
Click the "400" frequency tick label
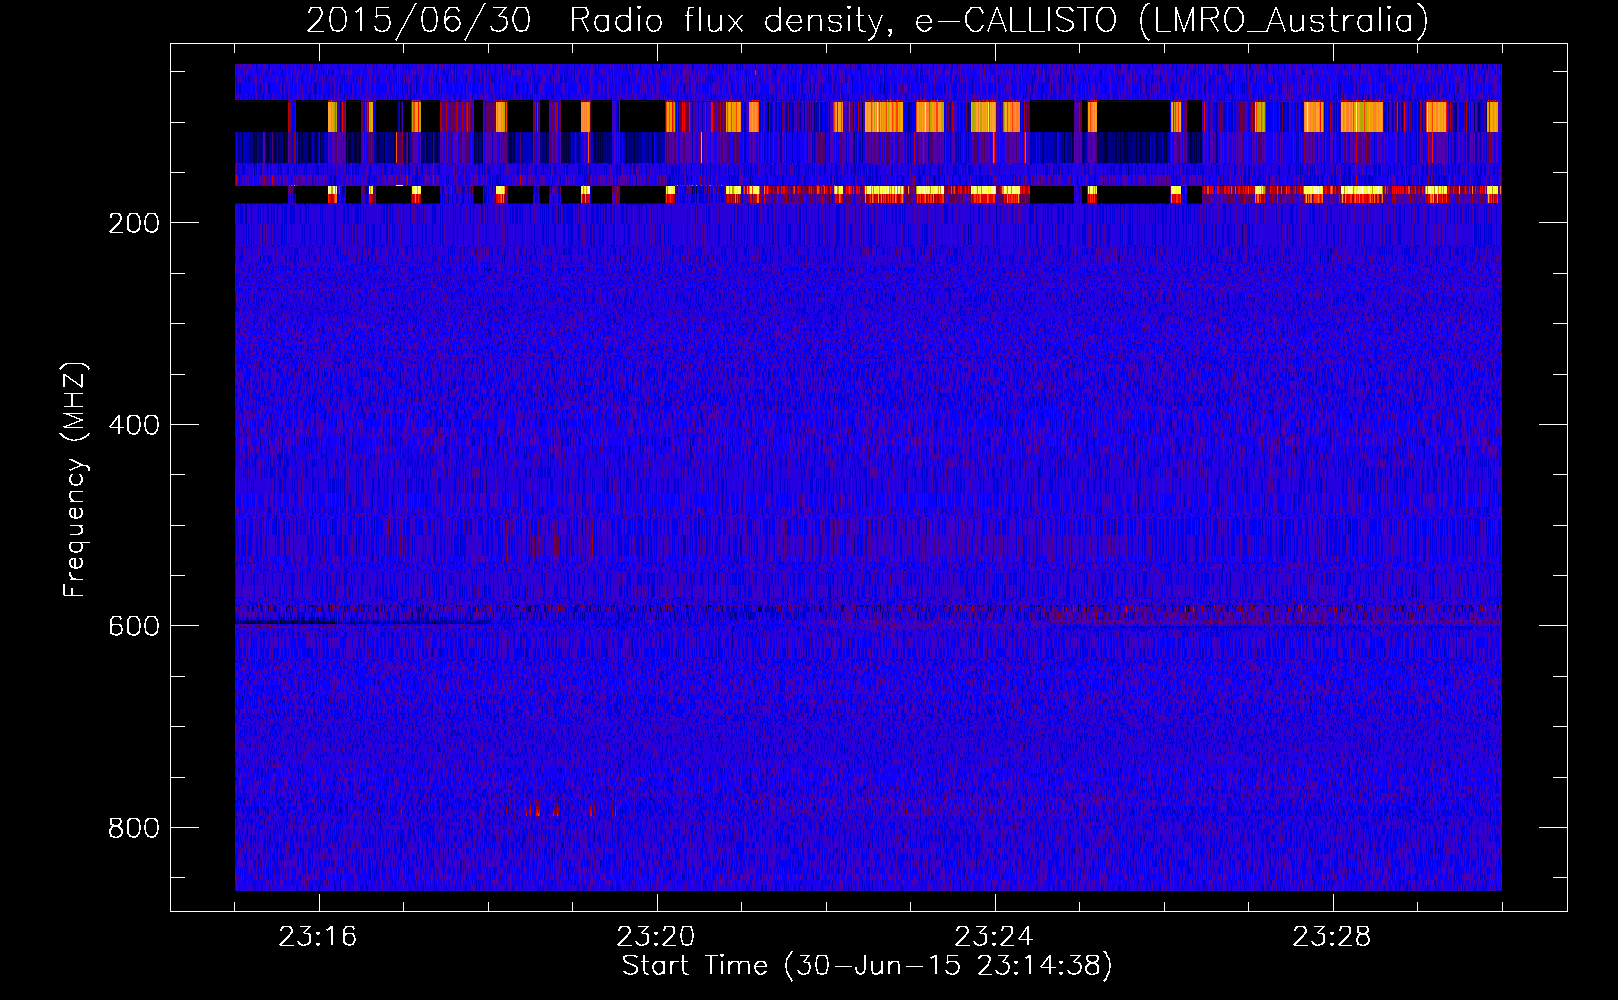(x=134, y=425)
